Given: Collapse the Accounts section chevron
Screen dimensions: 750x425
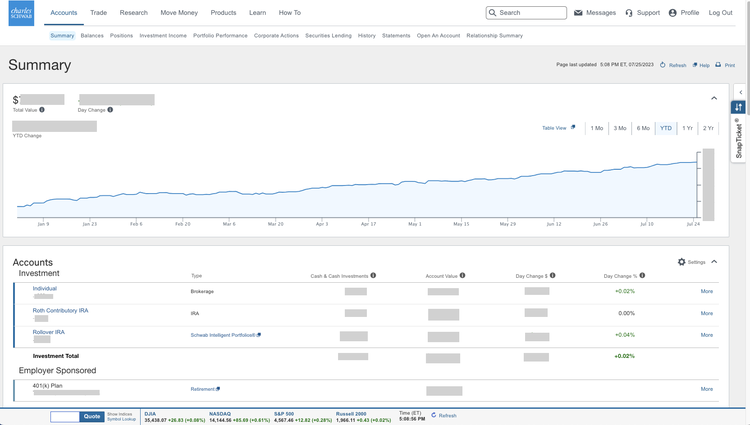Looking at the screenshot, I should tap(714, 262).
